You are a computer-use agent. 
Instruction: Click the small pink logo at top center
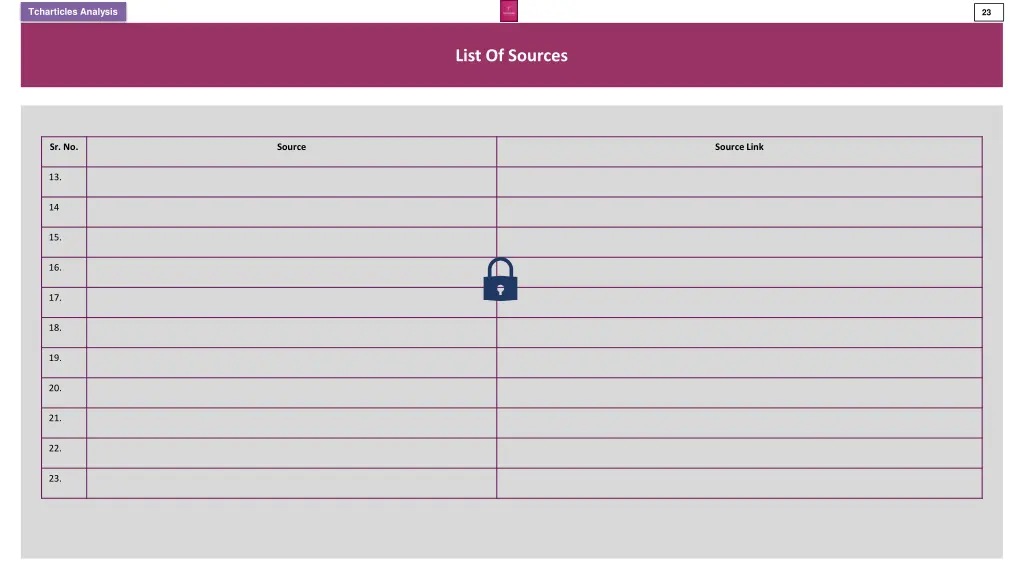[509, 11]
